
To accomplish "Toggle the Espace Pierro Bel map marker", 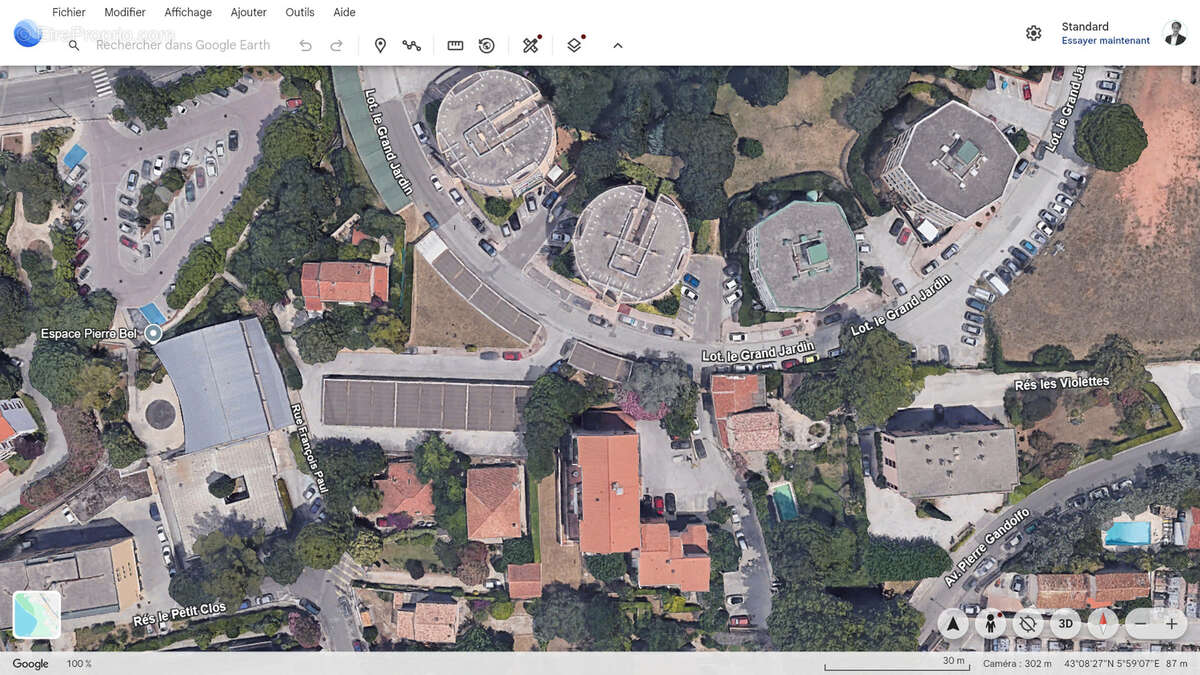I will coord(152,333).
